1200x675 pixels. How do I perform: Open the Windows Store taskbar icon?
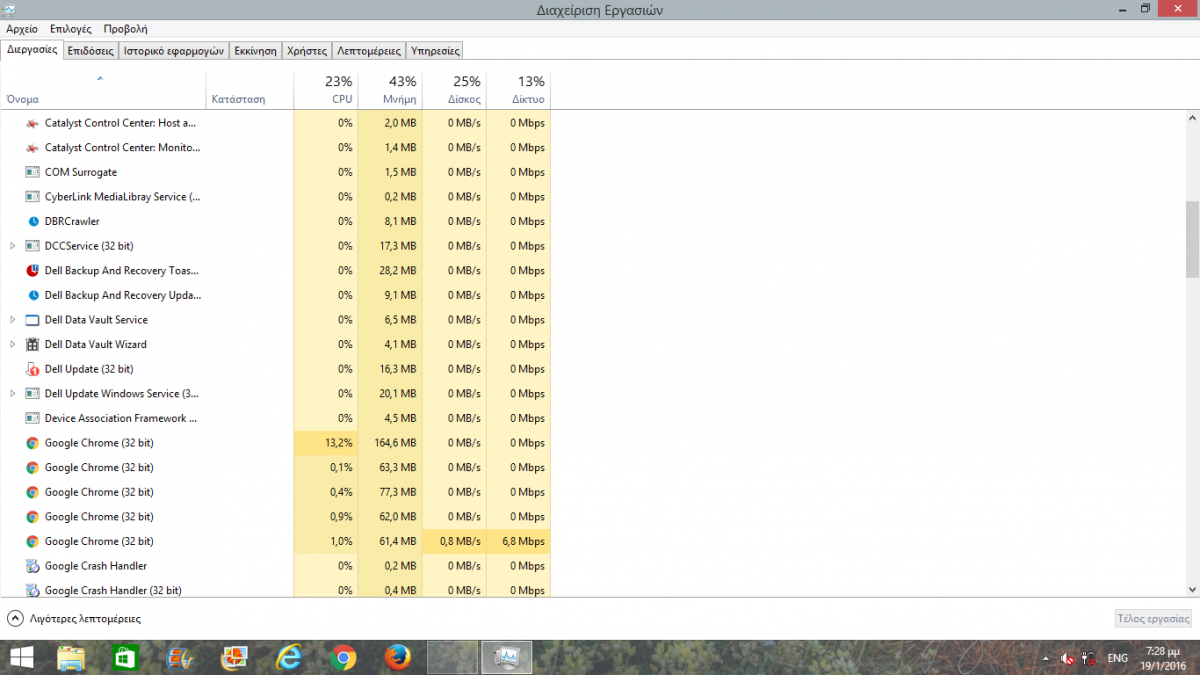[125, 657]
